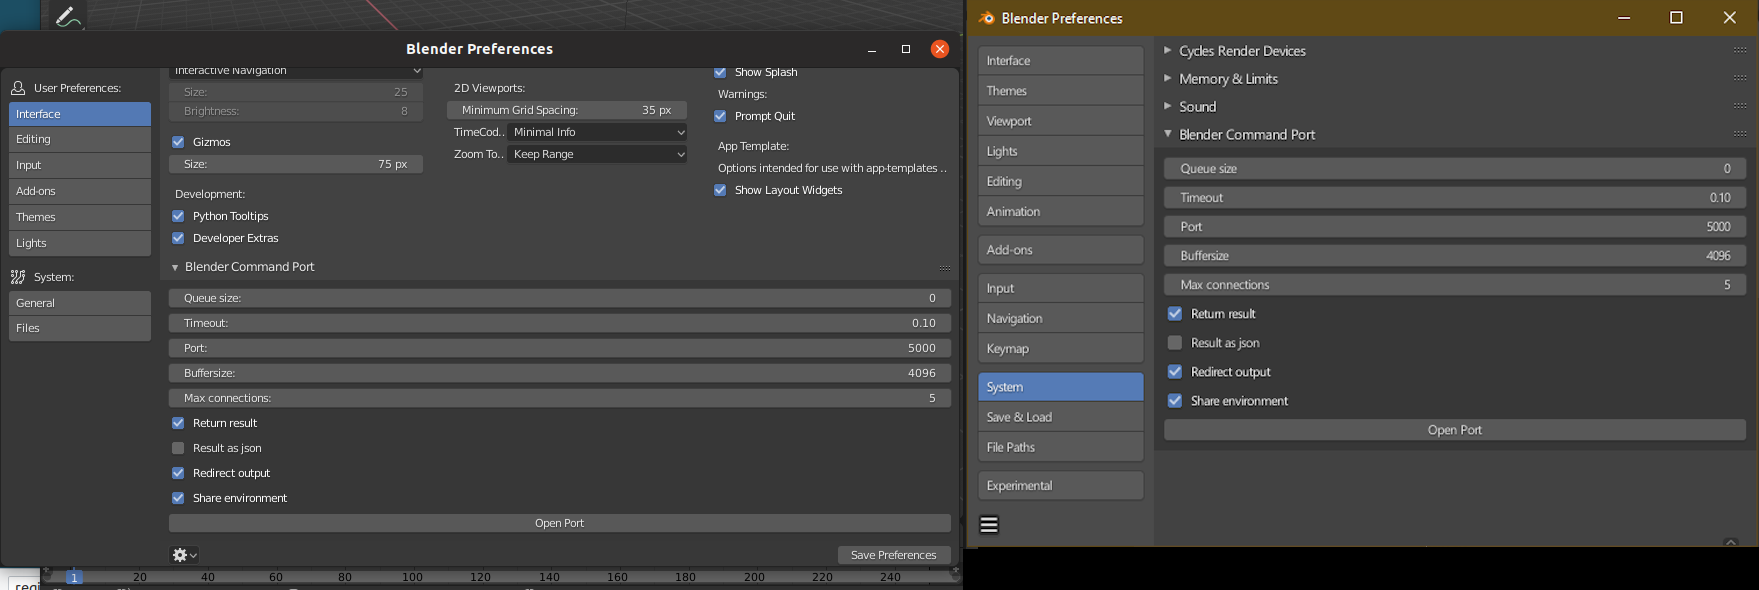Toggle the Prompt Quit checkbox
The width and height of the screenshot is (1759, 590).
tap(720, 116)
